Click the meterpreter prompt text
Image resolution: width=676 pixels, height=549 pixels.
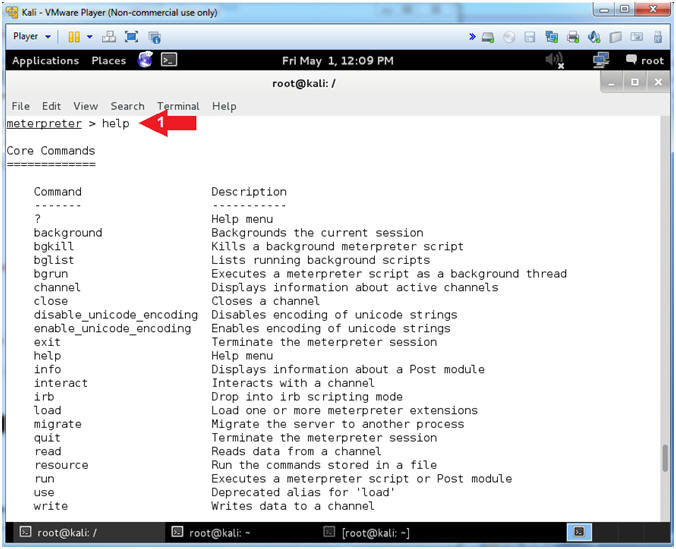[x=44, y=124]
